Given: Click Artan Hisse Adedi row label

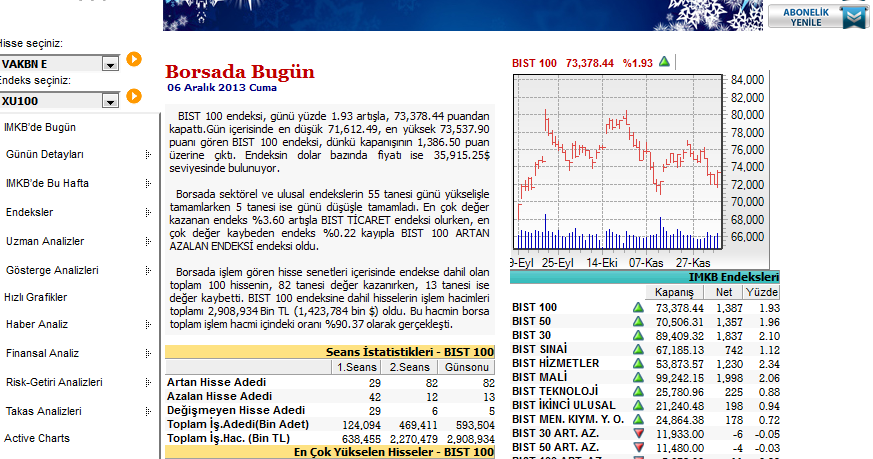Looking at the screenshot, I should (217, 383).
